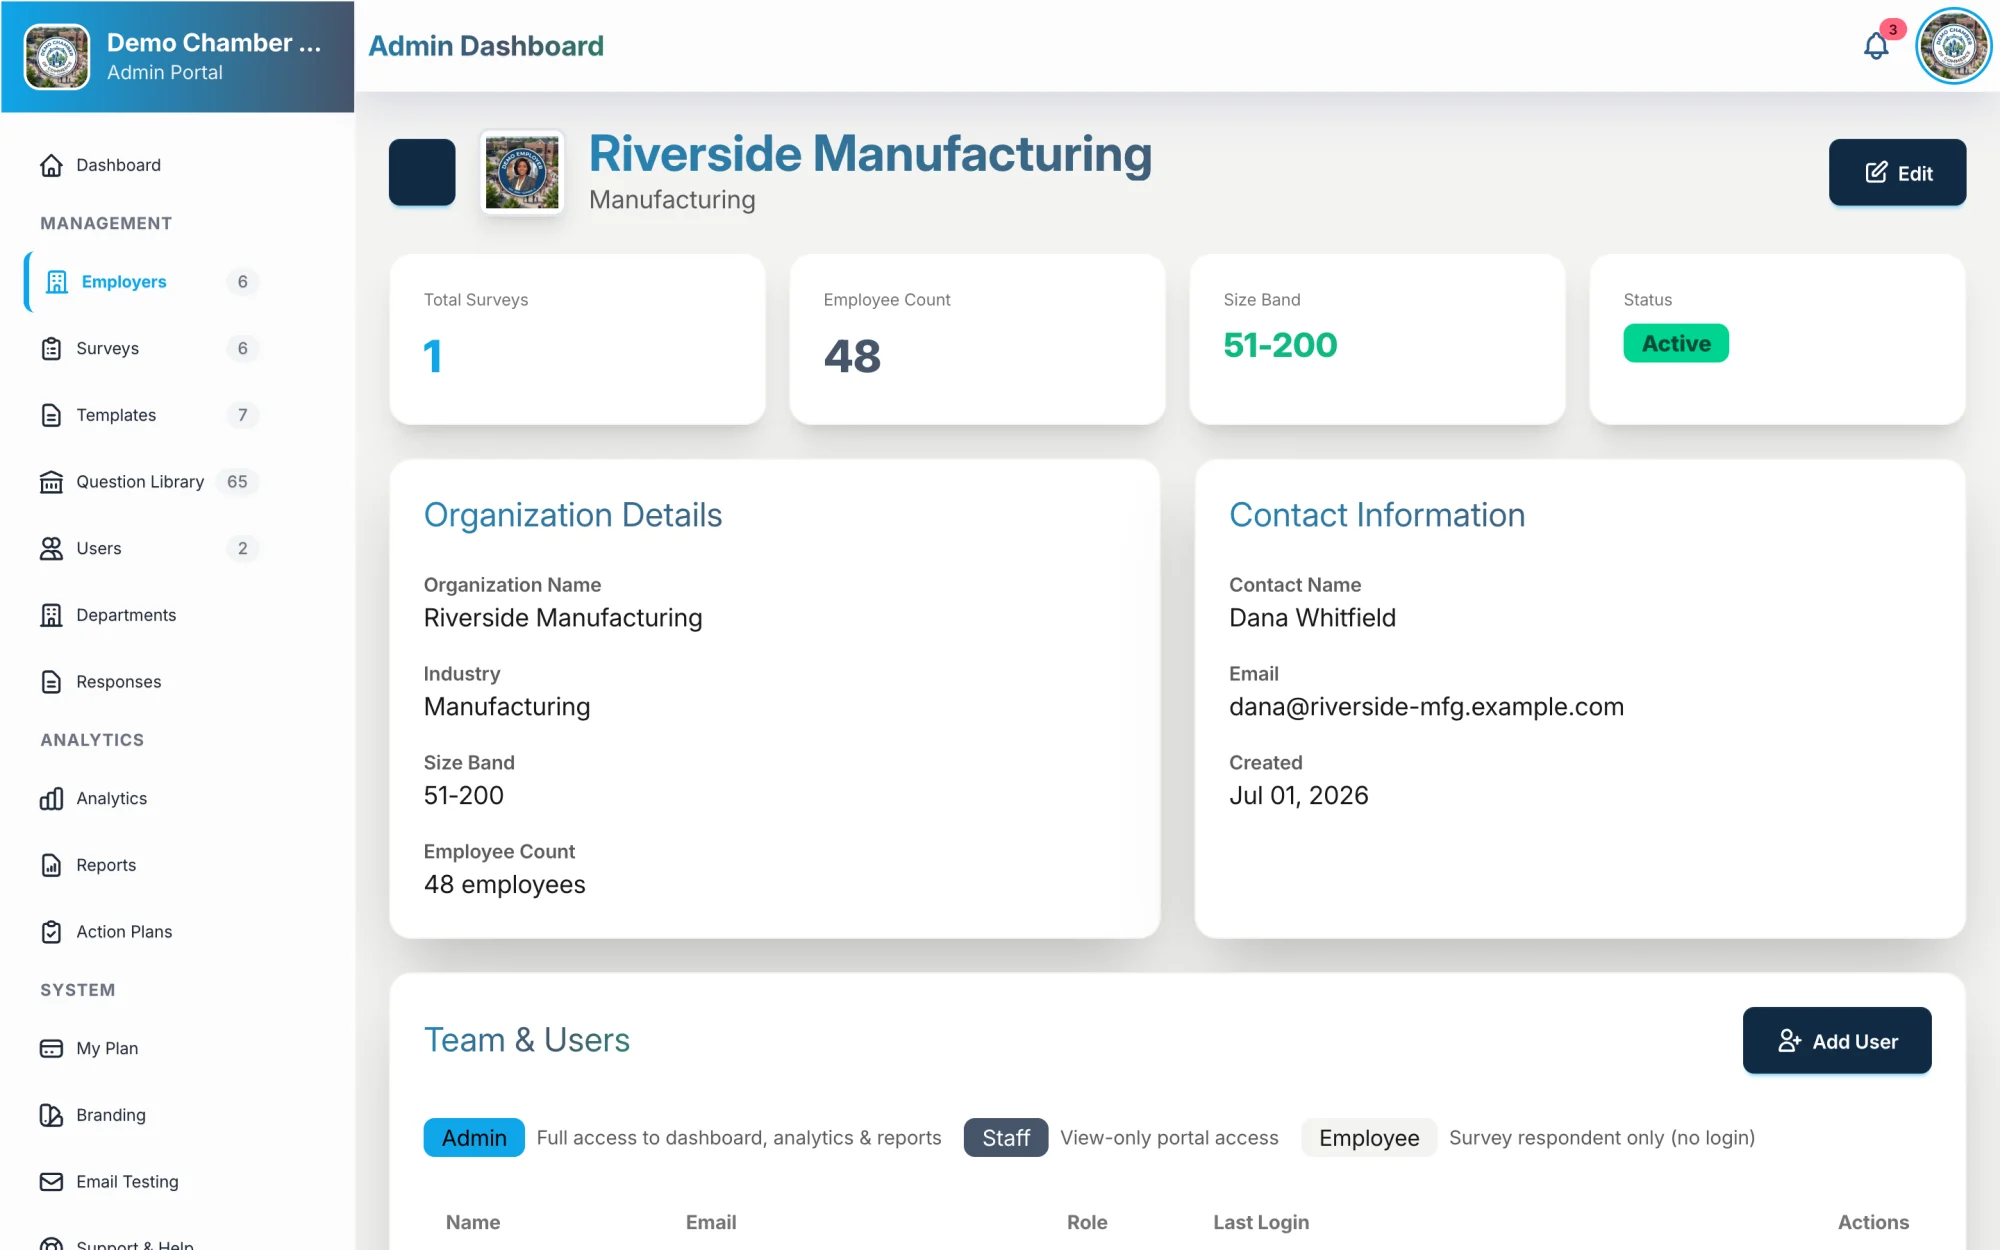Image resolution: width=2000 pixels, height=1250 pixels.
Task: Click the Role column header
Action: (x=1087, y=1222)
